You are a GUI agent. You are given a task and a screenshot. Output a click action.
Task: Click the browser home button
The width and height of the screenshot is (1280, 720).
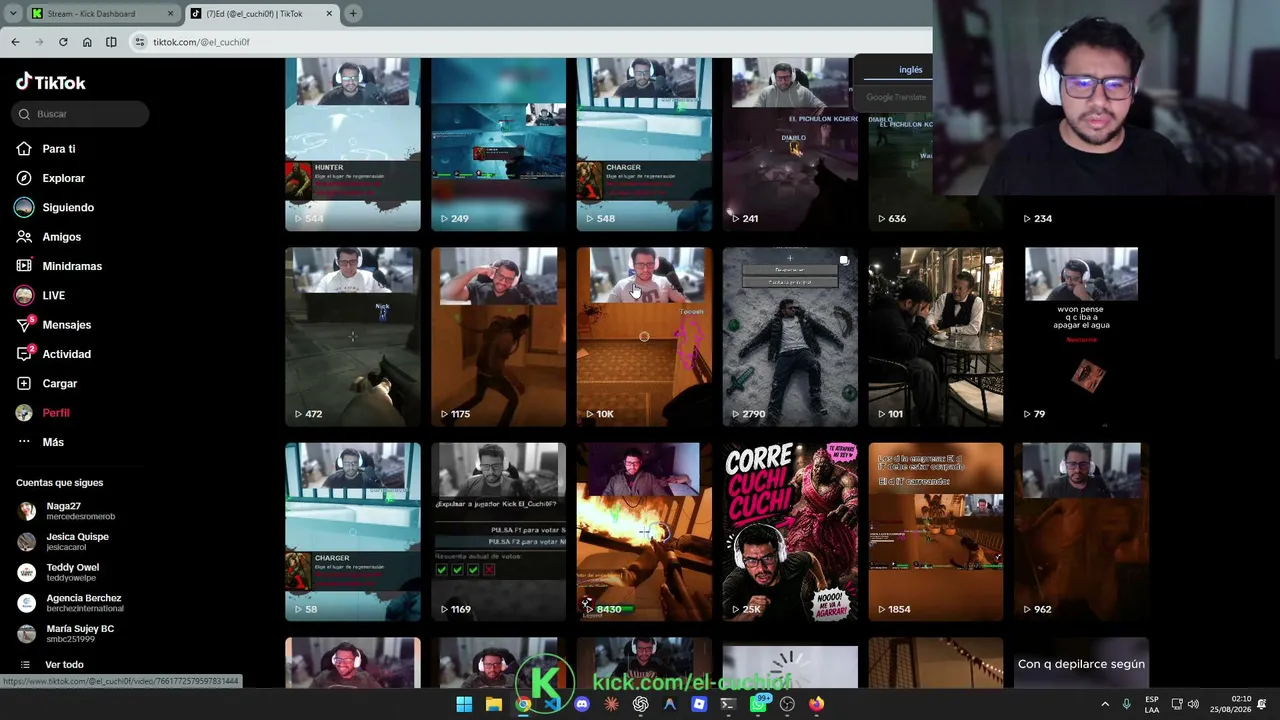[87, 42]
